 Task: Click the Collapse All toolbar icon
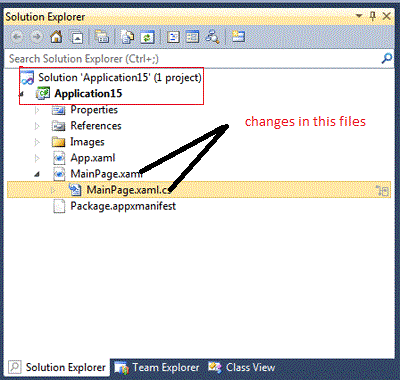[x=77, y=37]
